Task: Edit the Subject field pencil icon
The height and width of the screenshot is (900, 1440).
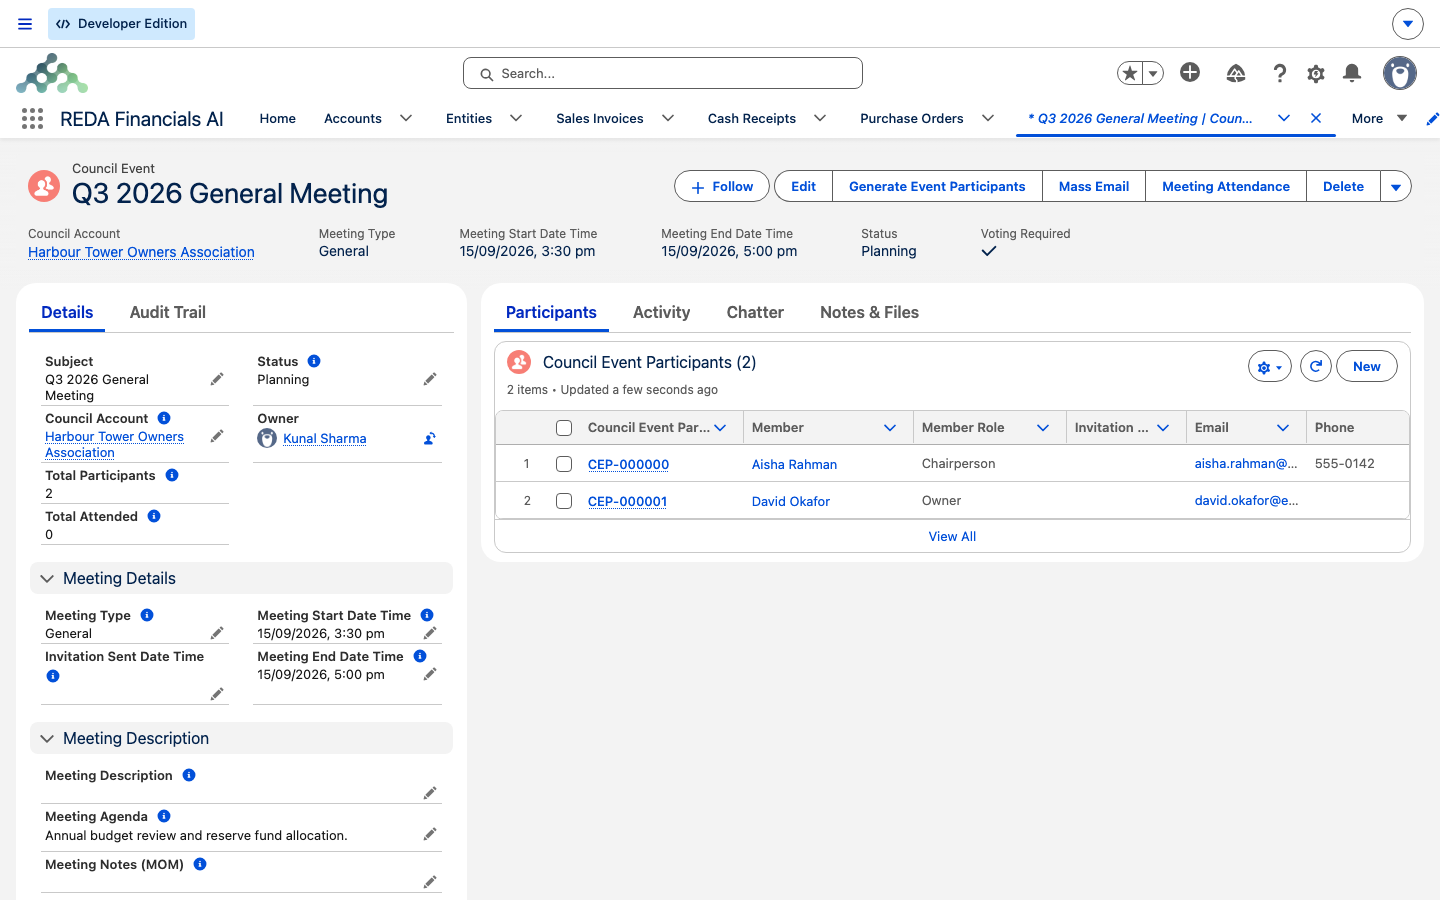Action: (217, 379)
